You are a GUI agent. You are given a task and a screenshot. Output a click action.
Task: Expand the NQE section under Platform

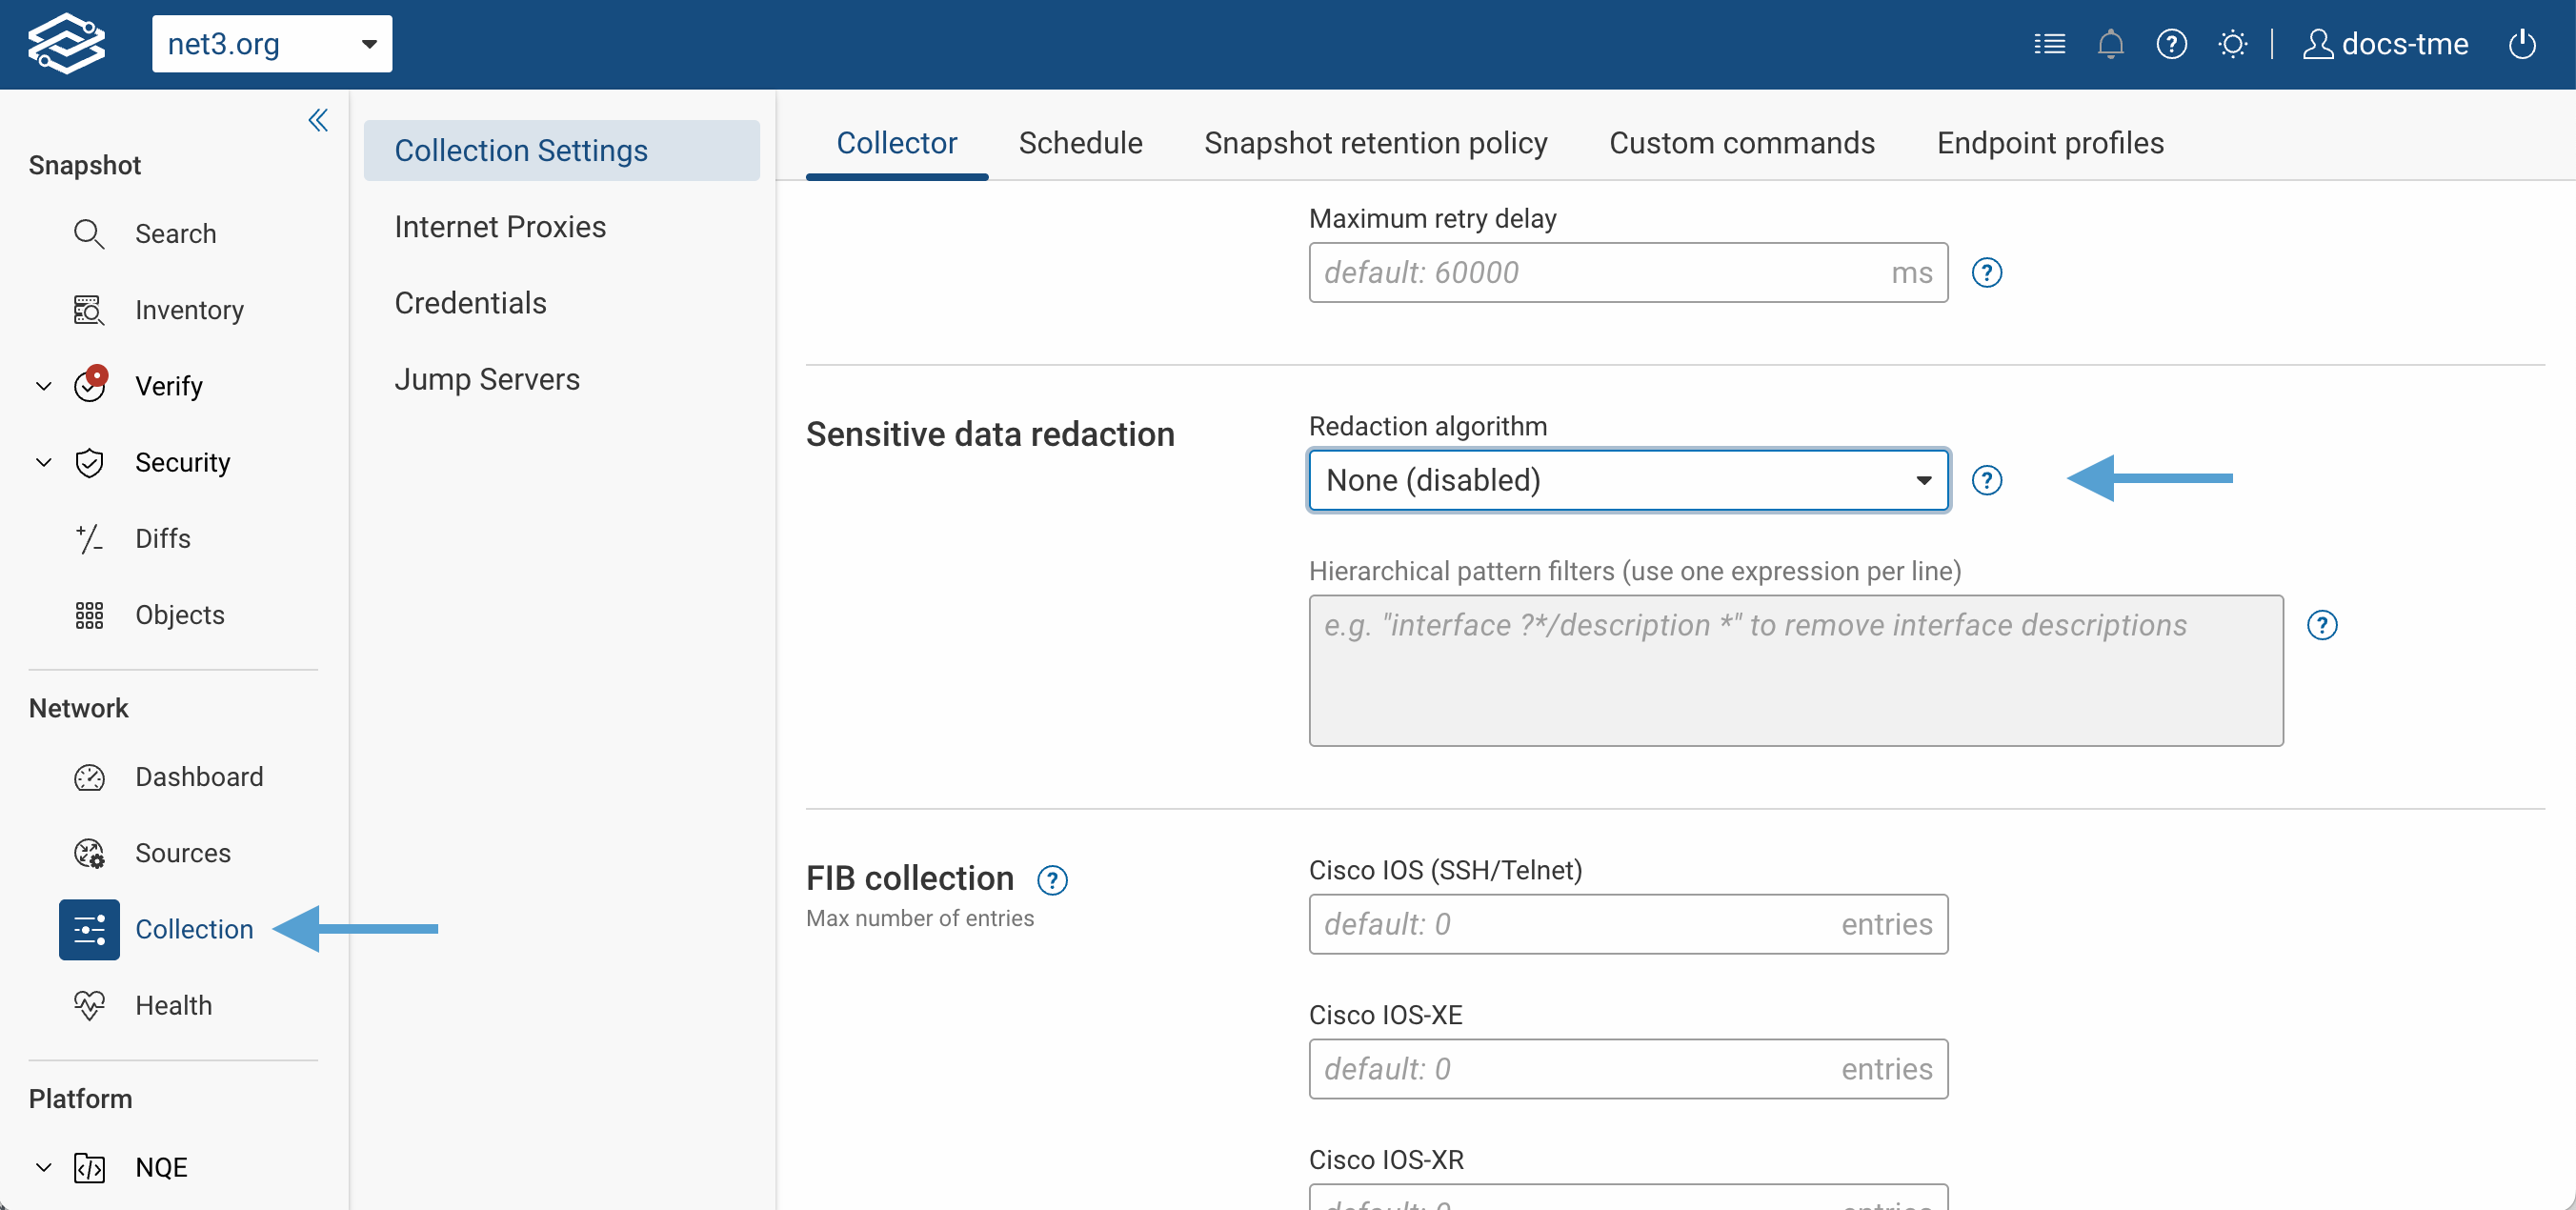coord(42,1167)
